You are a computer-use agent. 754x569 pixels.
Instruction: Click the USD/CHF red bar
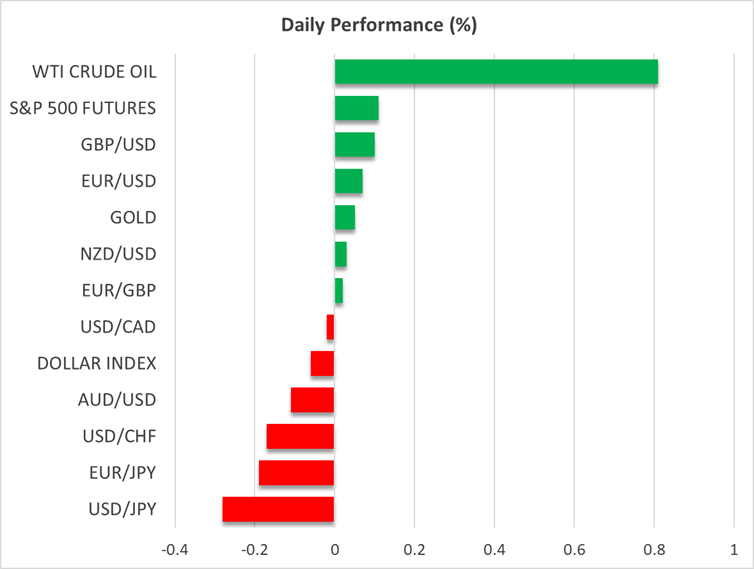300,437
